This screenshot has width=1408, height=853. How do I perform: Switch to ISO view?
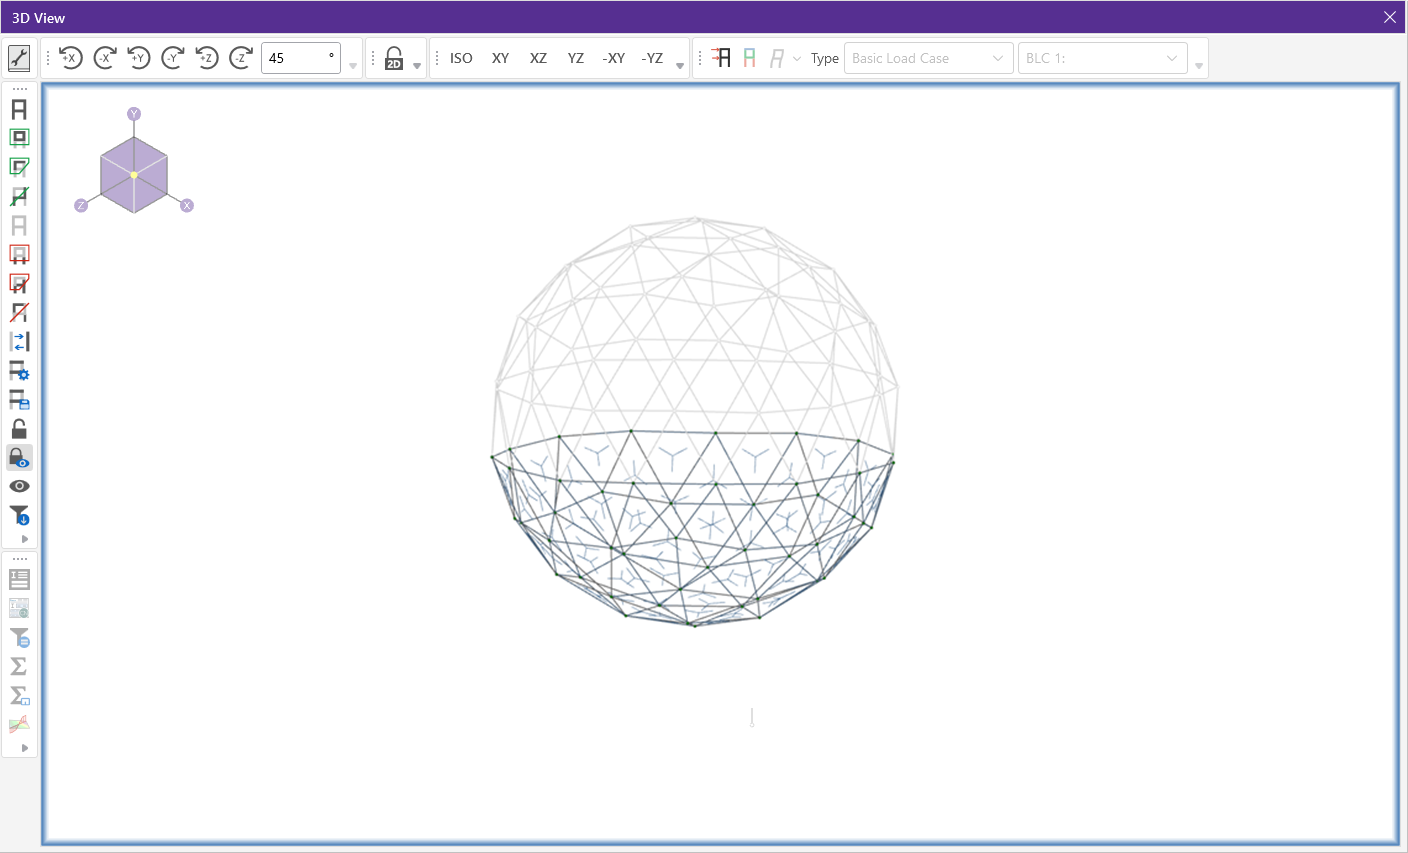pos(461,58)
